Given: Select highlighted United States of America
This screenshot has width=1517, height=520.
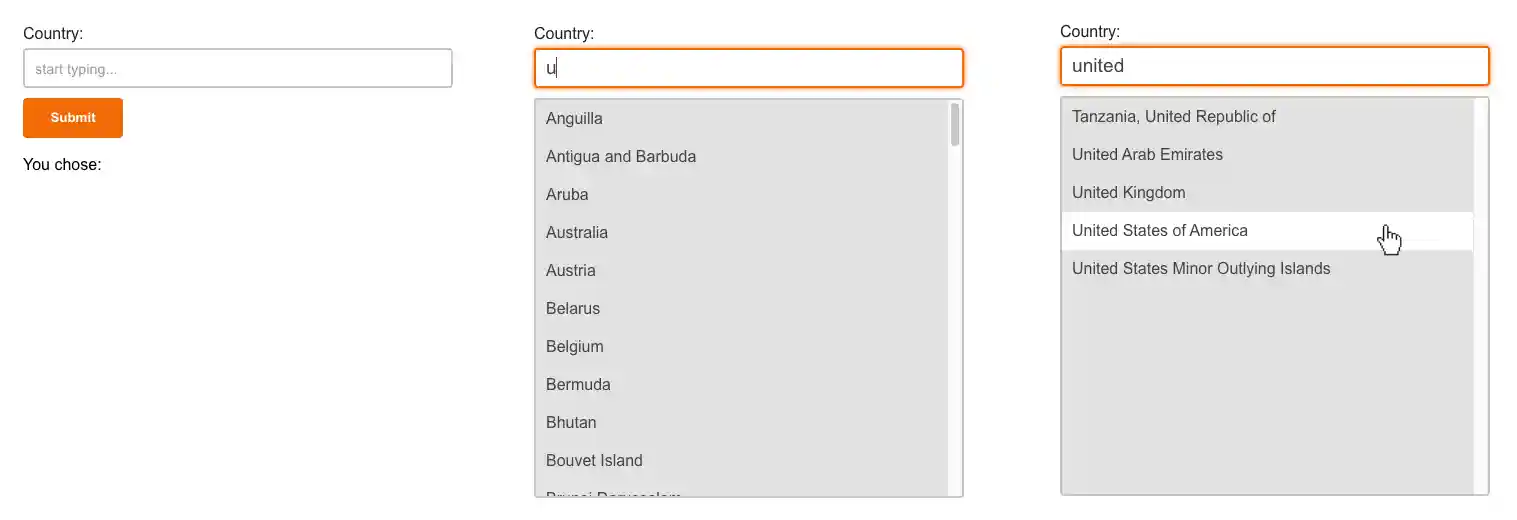Looking at the screenshot, I should coord(1160,231).
